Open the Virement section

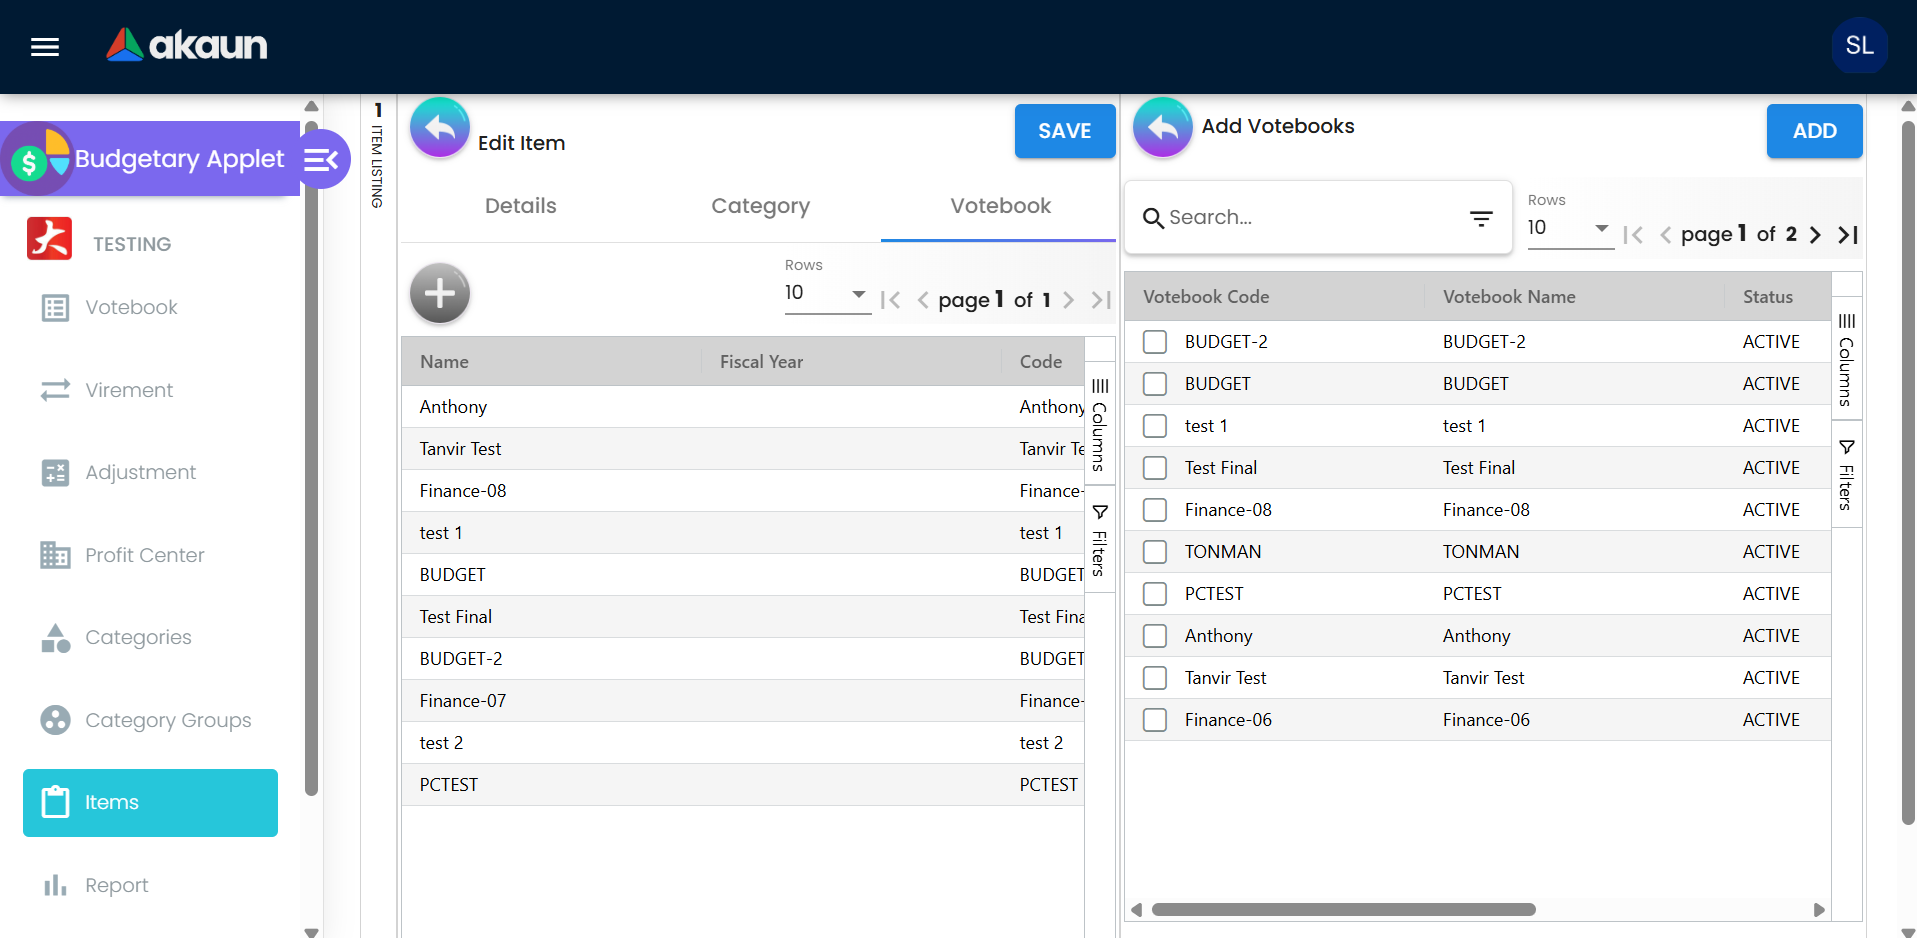point(127,390)
